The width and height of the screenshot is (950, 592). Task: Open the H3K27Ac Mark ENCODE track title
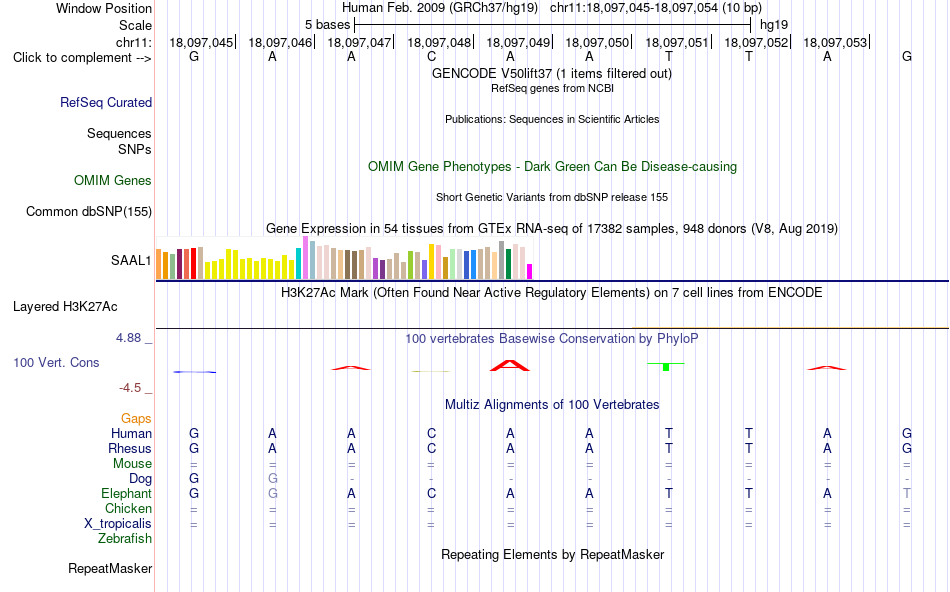pyautogui.click(x=552, y=293)
